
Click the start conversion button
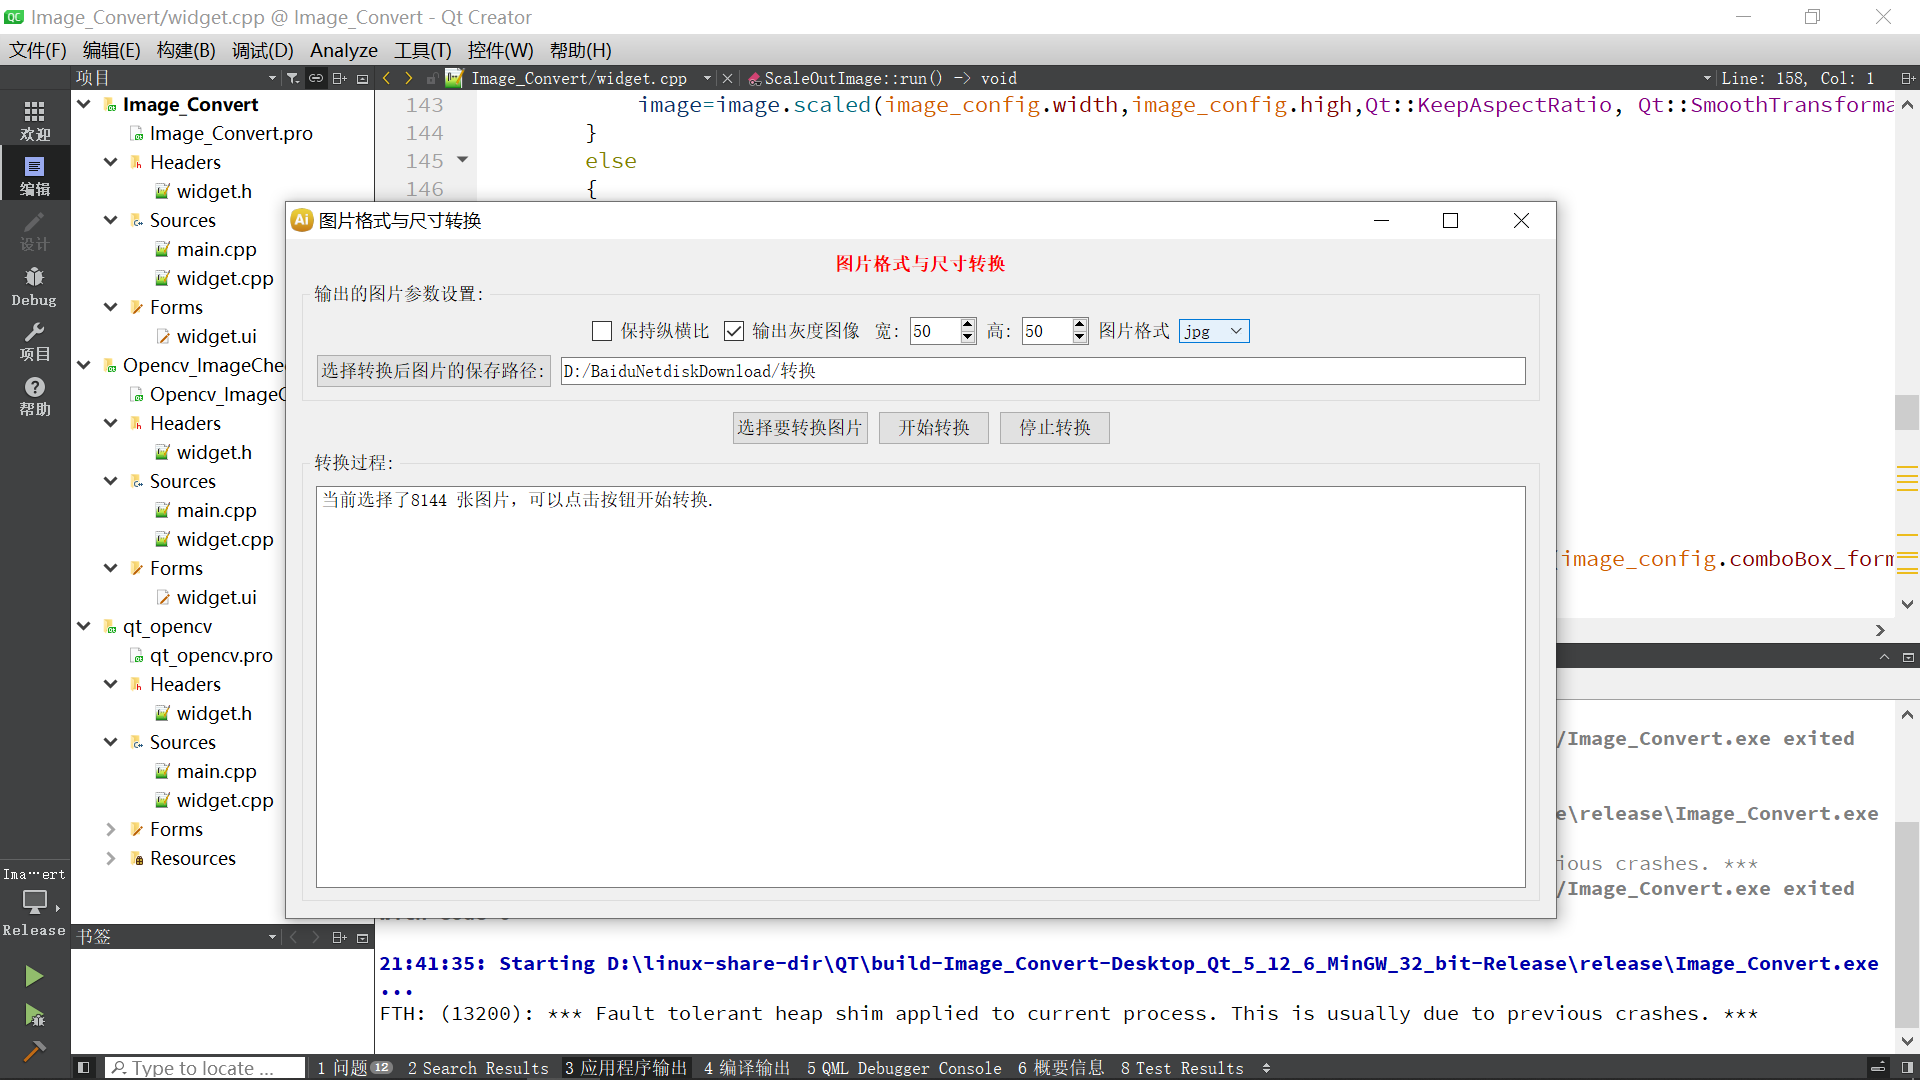pyautogui.click(x=933, y=428)
